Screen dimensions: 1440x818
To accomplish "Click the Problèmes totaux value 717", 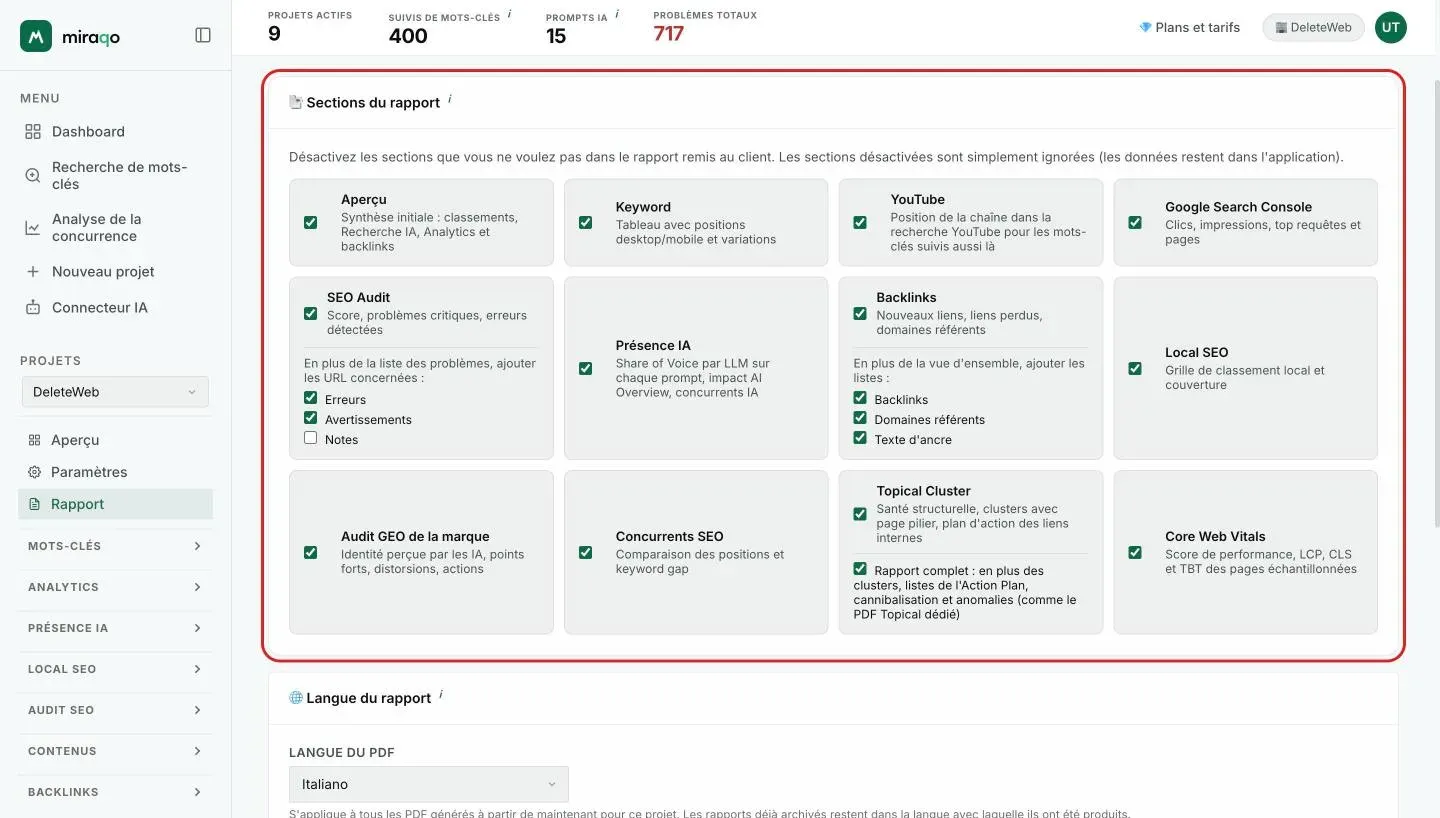I will [669, 34].
